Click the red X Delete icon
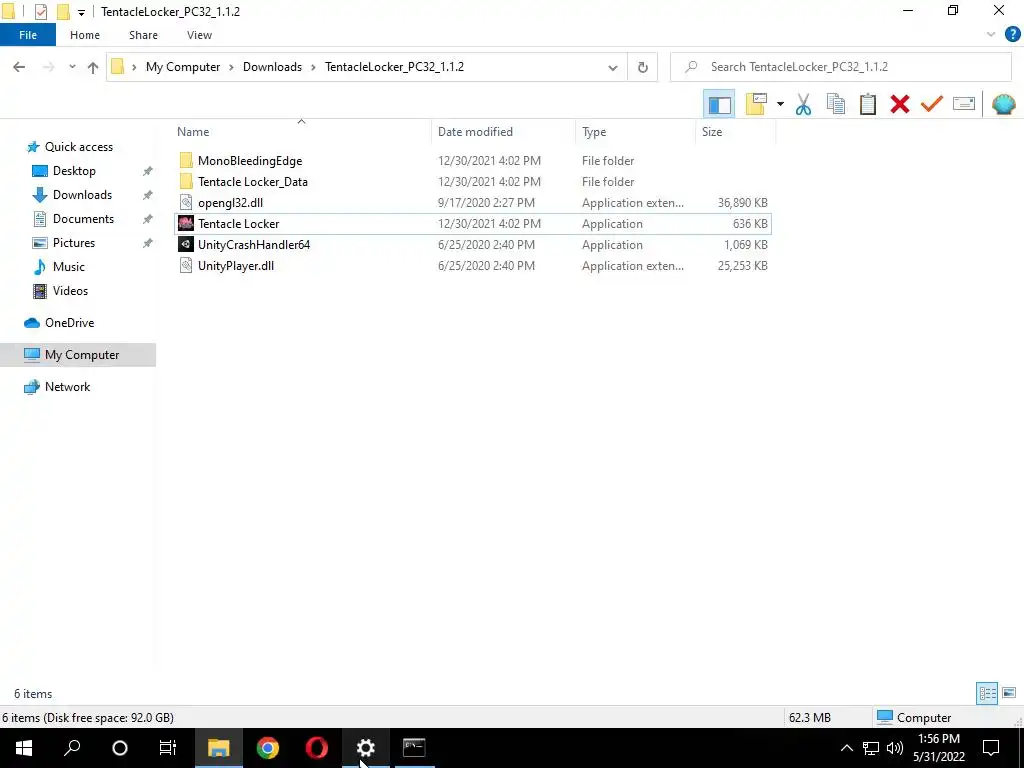1024x768 pixels. pos(900,104)
